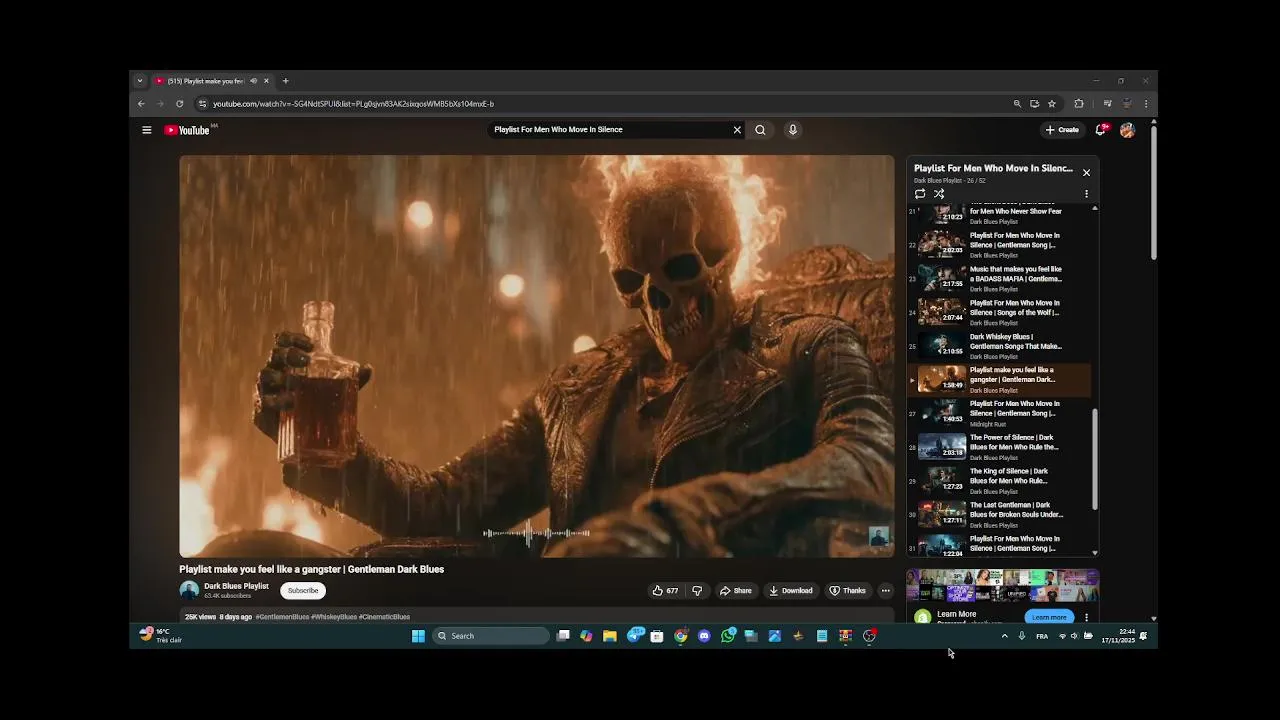The height and width of the screenshot is (720, 1280).
Task: Go back in browser history
Action: (141, 104)
